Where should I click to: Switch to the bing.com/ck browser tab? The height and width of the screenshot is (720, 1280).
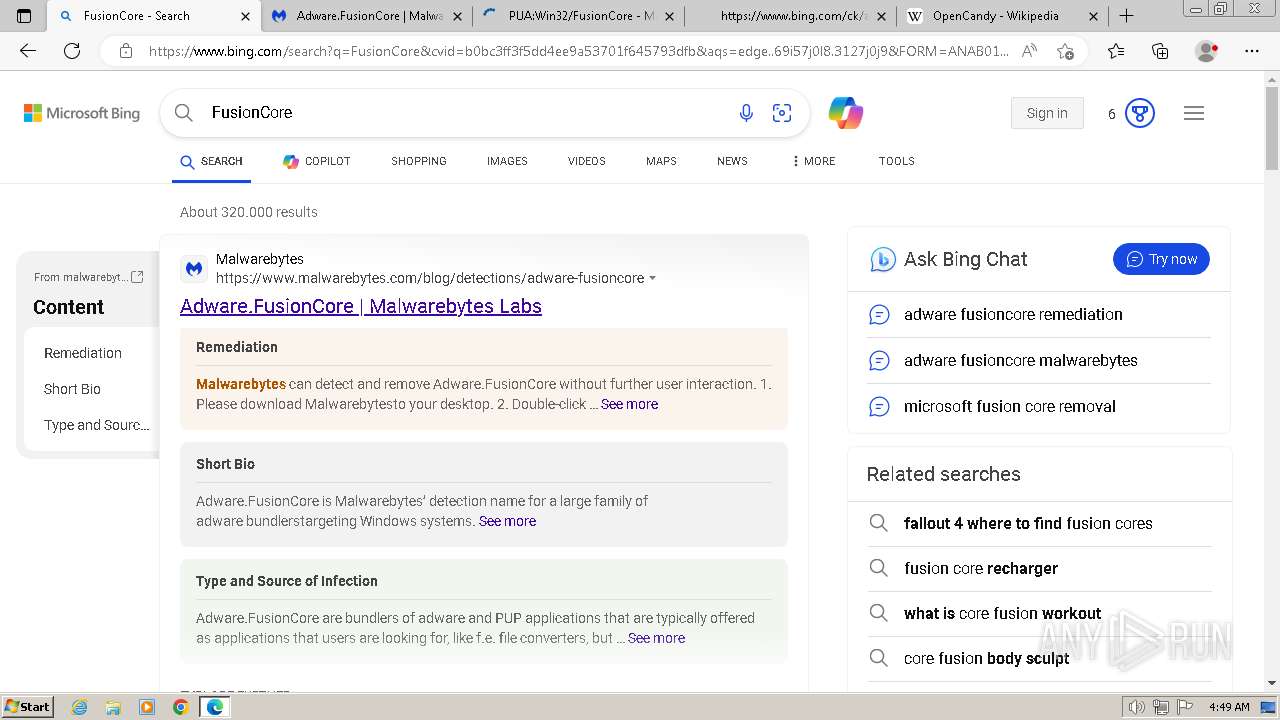pyautogui.click(x=790, y=16)
